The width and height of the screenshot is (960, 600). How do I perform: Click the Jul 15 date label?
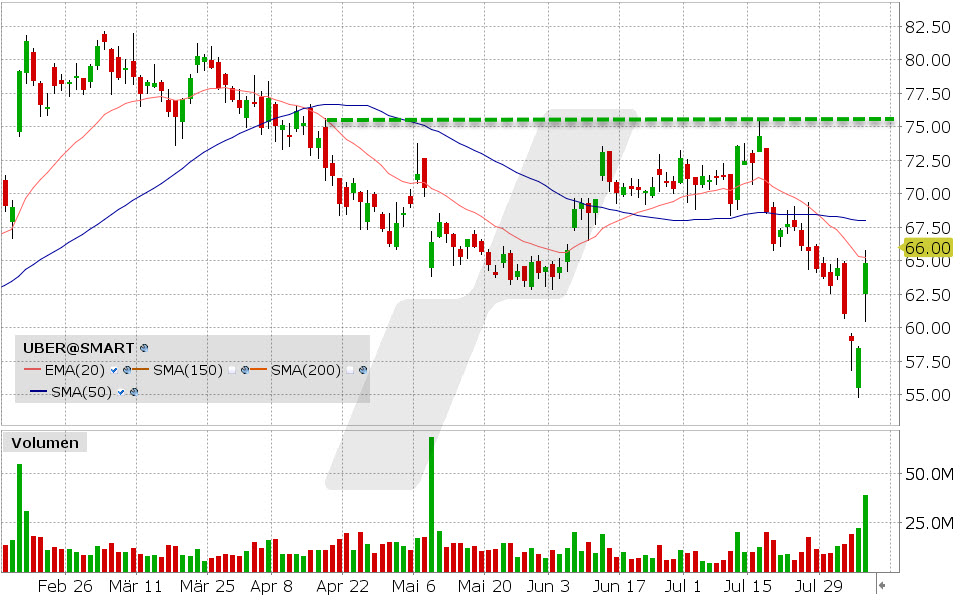pyautogui.click(x=748, y=586)
